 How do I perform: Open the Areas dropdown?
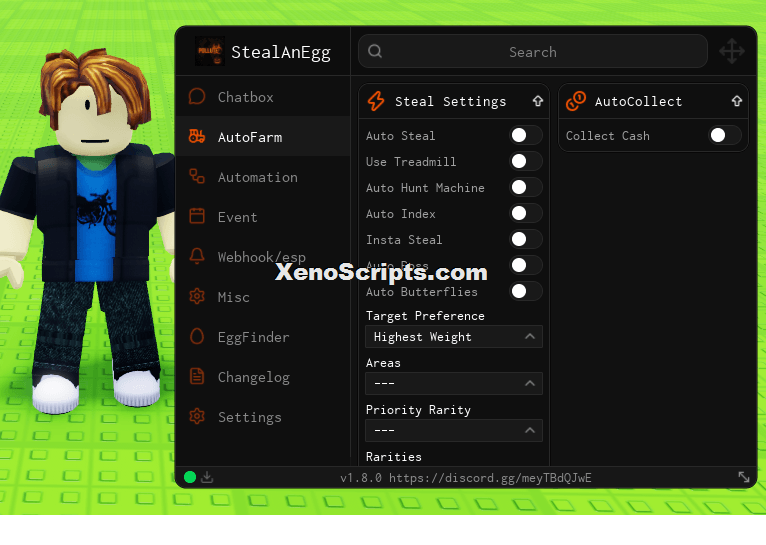pos(454,384)
